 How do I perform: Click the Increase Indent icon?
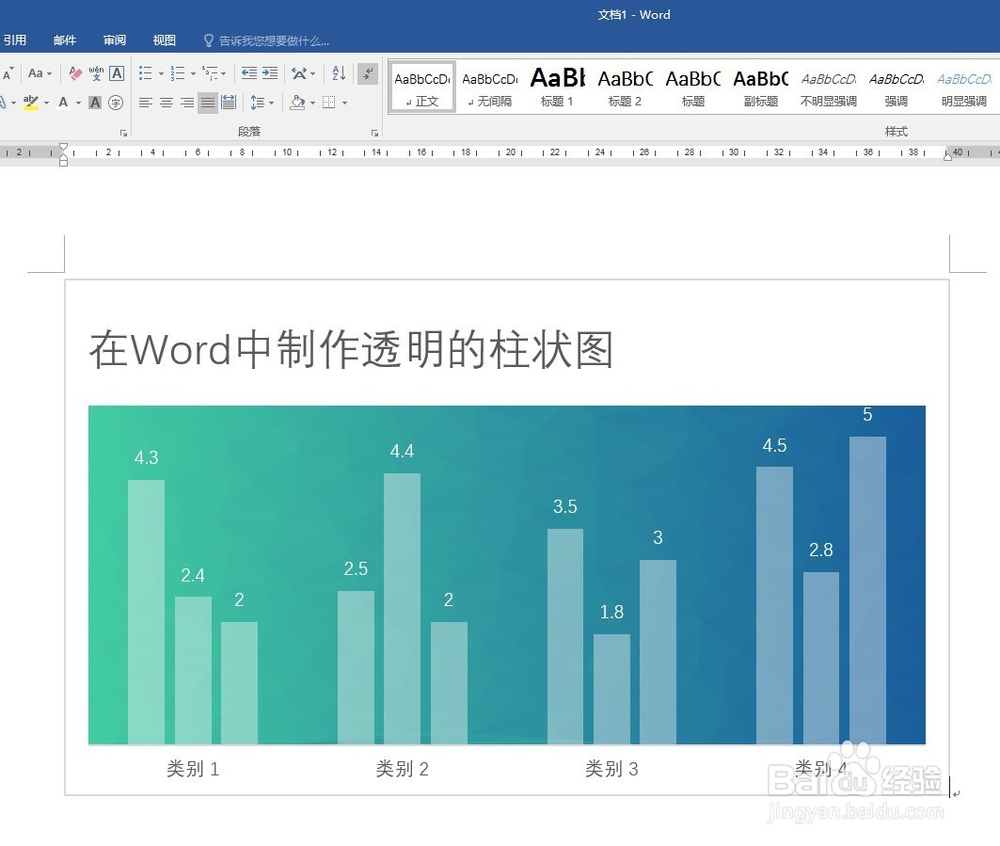click(270, 73)
